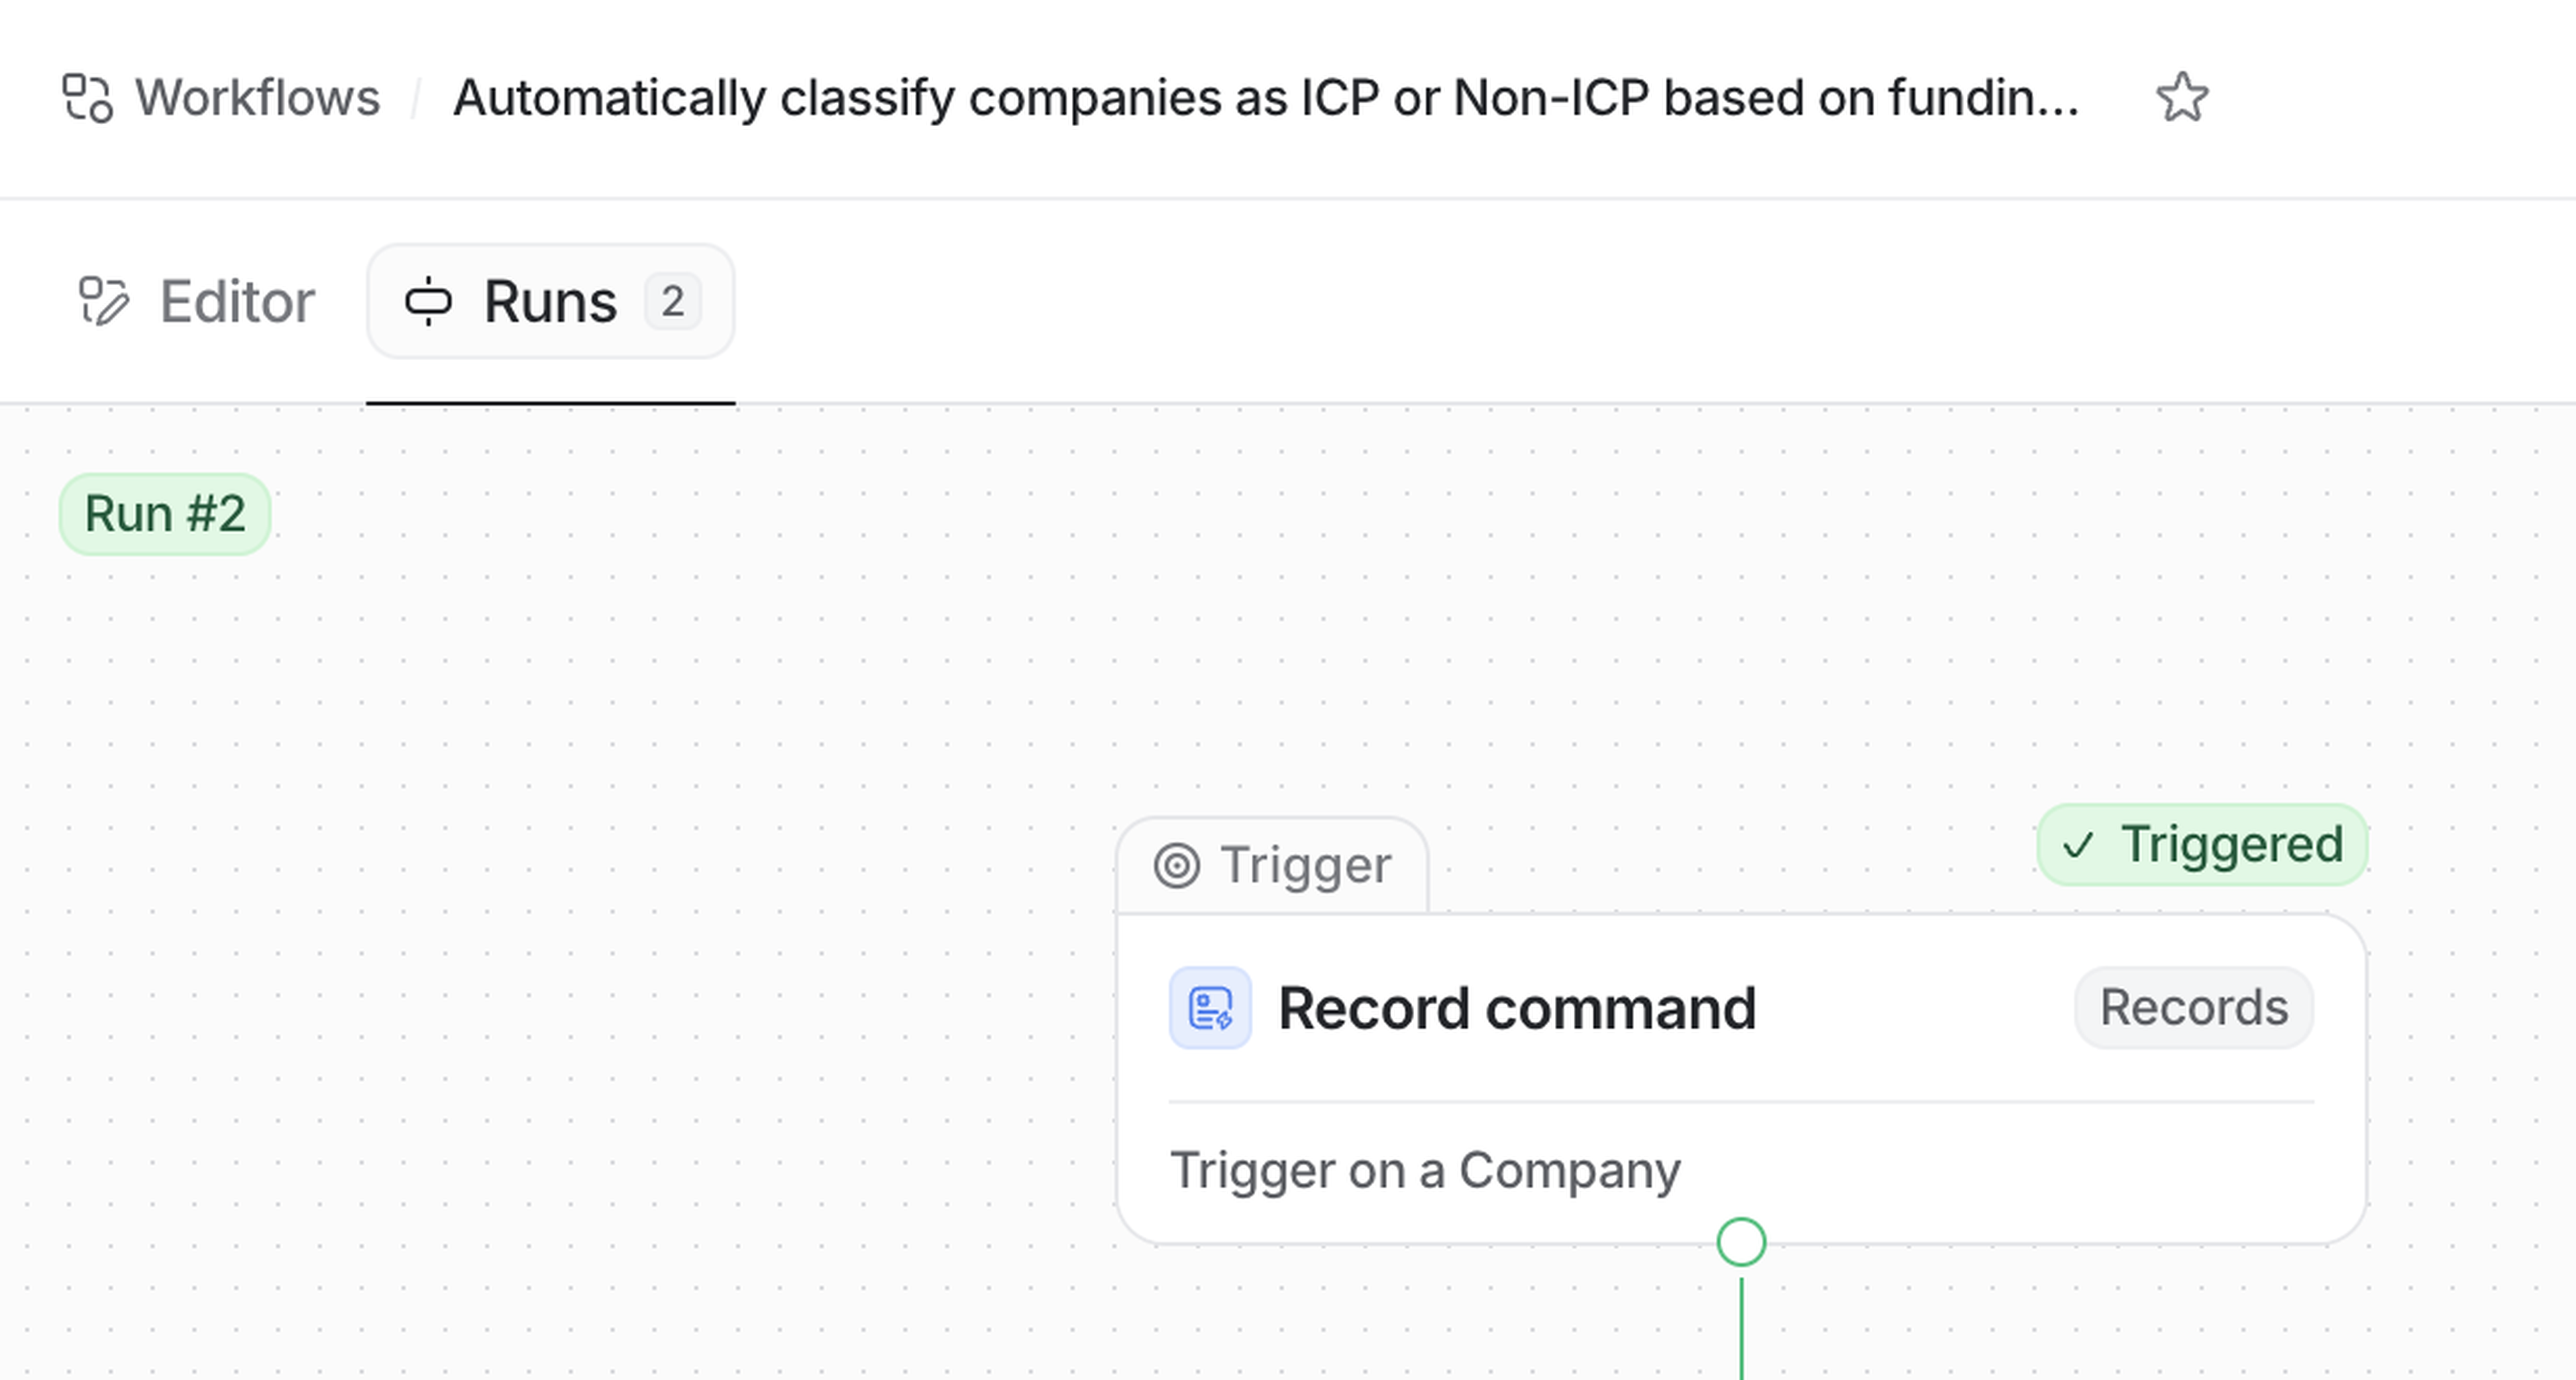This screenshot has width=2576, height=1380.
Task: Click the Run #2 badge
Action: point(165,514)
